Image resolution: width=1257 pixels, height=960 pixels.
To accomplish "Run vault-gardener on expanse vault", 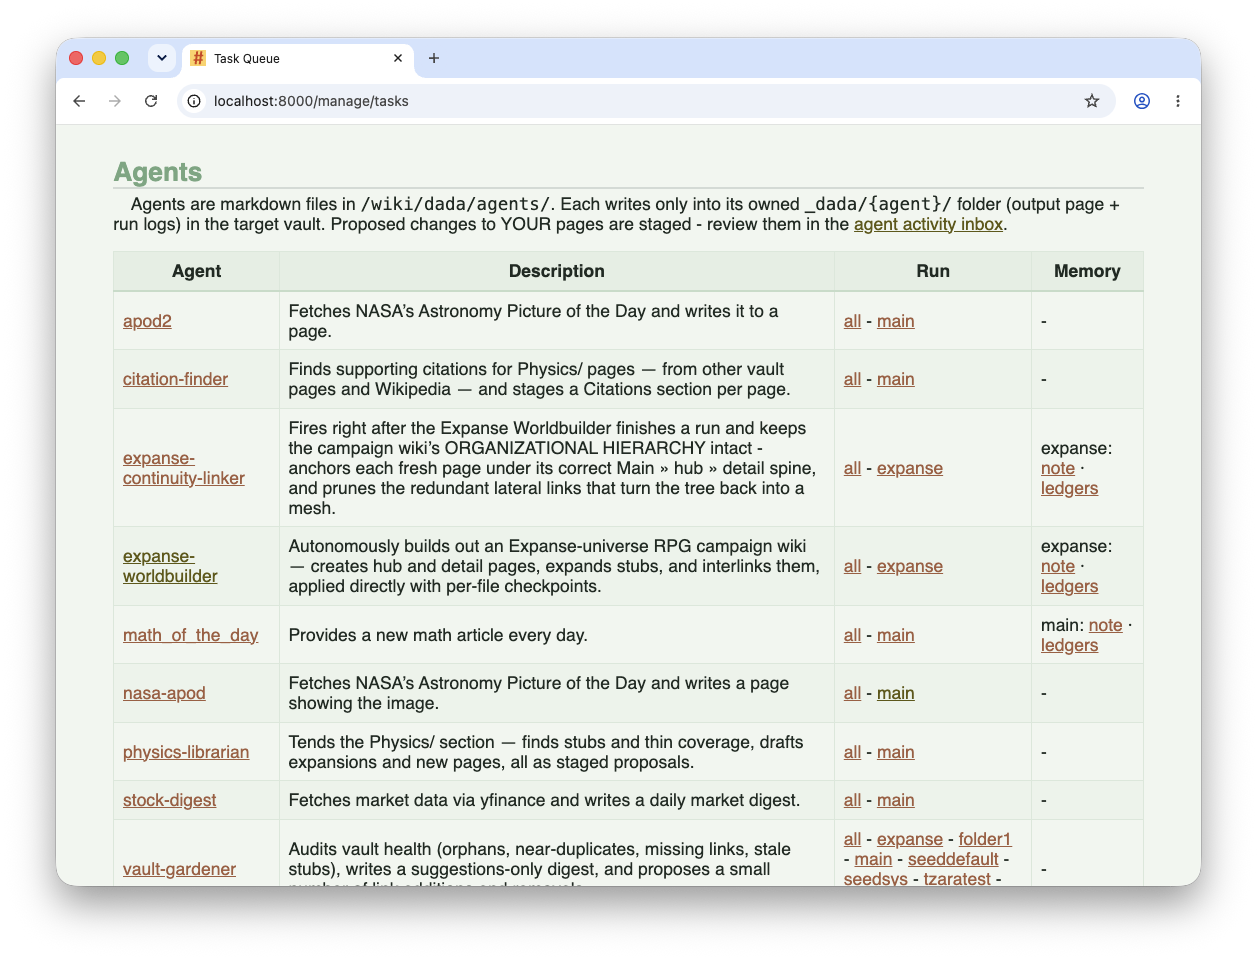I will (x=909, y=839).
